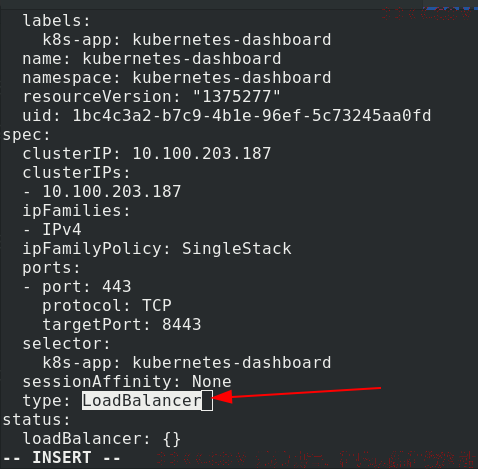Click the labels: key

[x=56, y=21]
